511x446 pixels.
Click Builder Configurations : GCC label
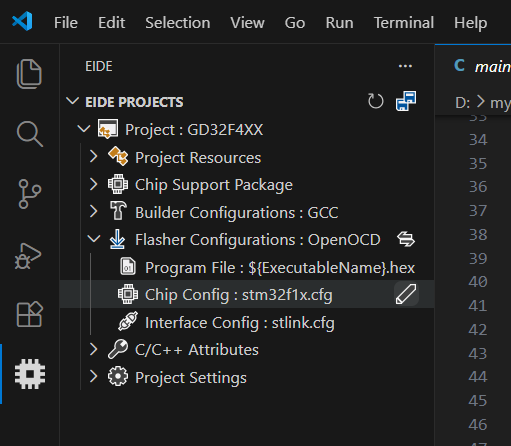(x=237, y=213)
